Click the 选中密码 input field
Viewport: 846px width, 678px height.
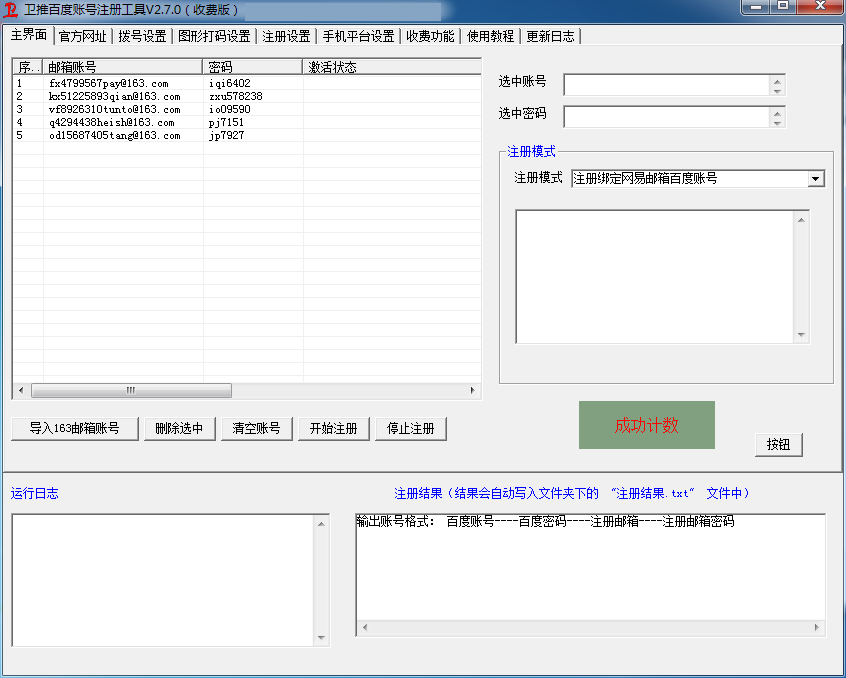667,117
